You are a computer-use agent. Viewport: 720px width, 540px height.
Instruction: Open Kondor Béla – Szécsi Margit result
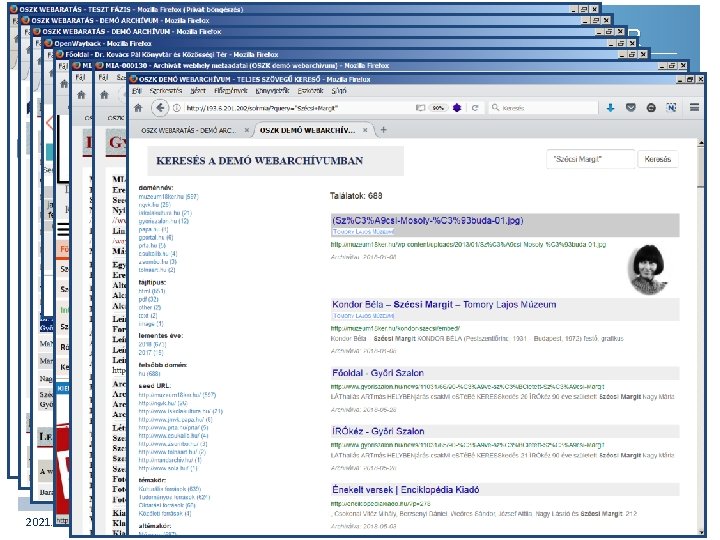[x=444, y=304]
